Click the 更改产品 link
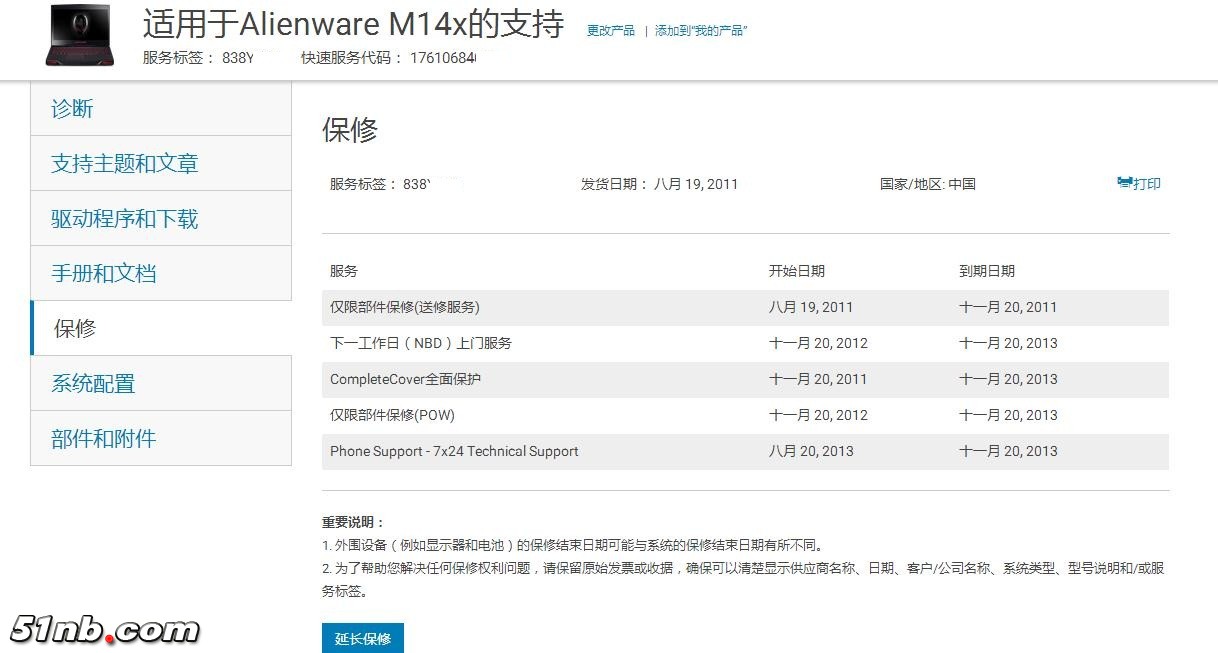 click(x=611, y=31)
